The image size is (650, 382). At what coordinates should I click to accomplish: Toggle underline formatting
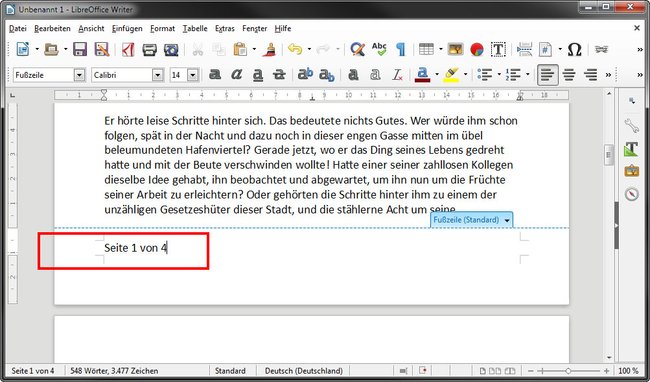coord(258,75)
